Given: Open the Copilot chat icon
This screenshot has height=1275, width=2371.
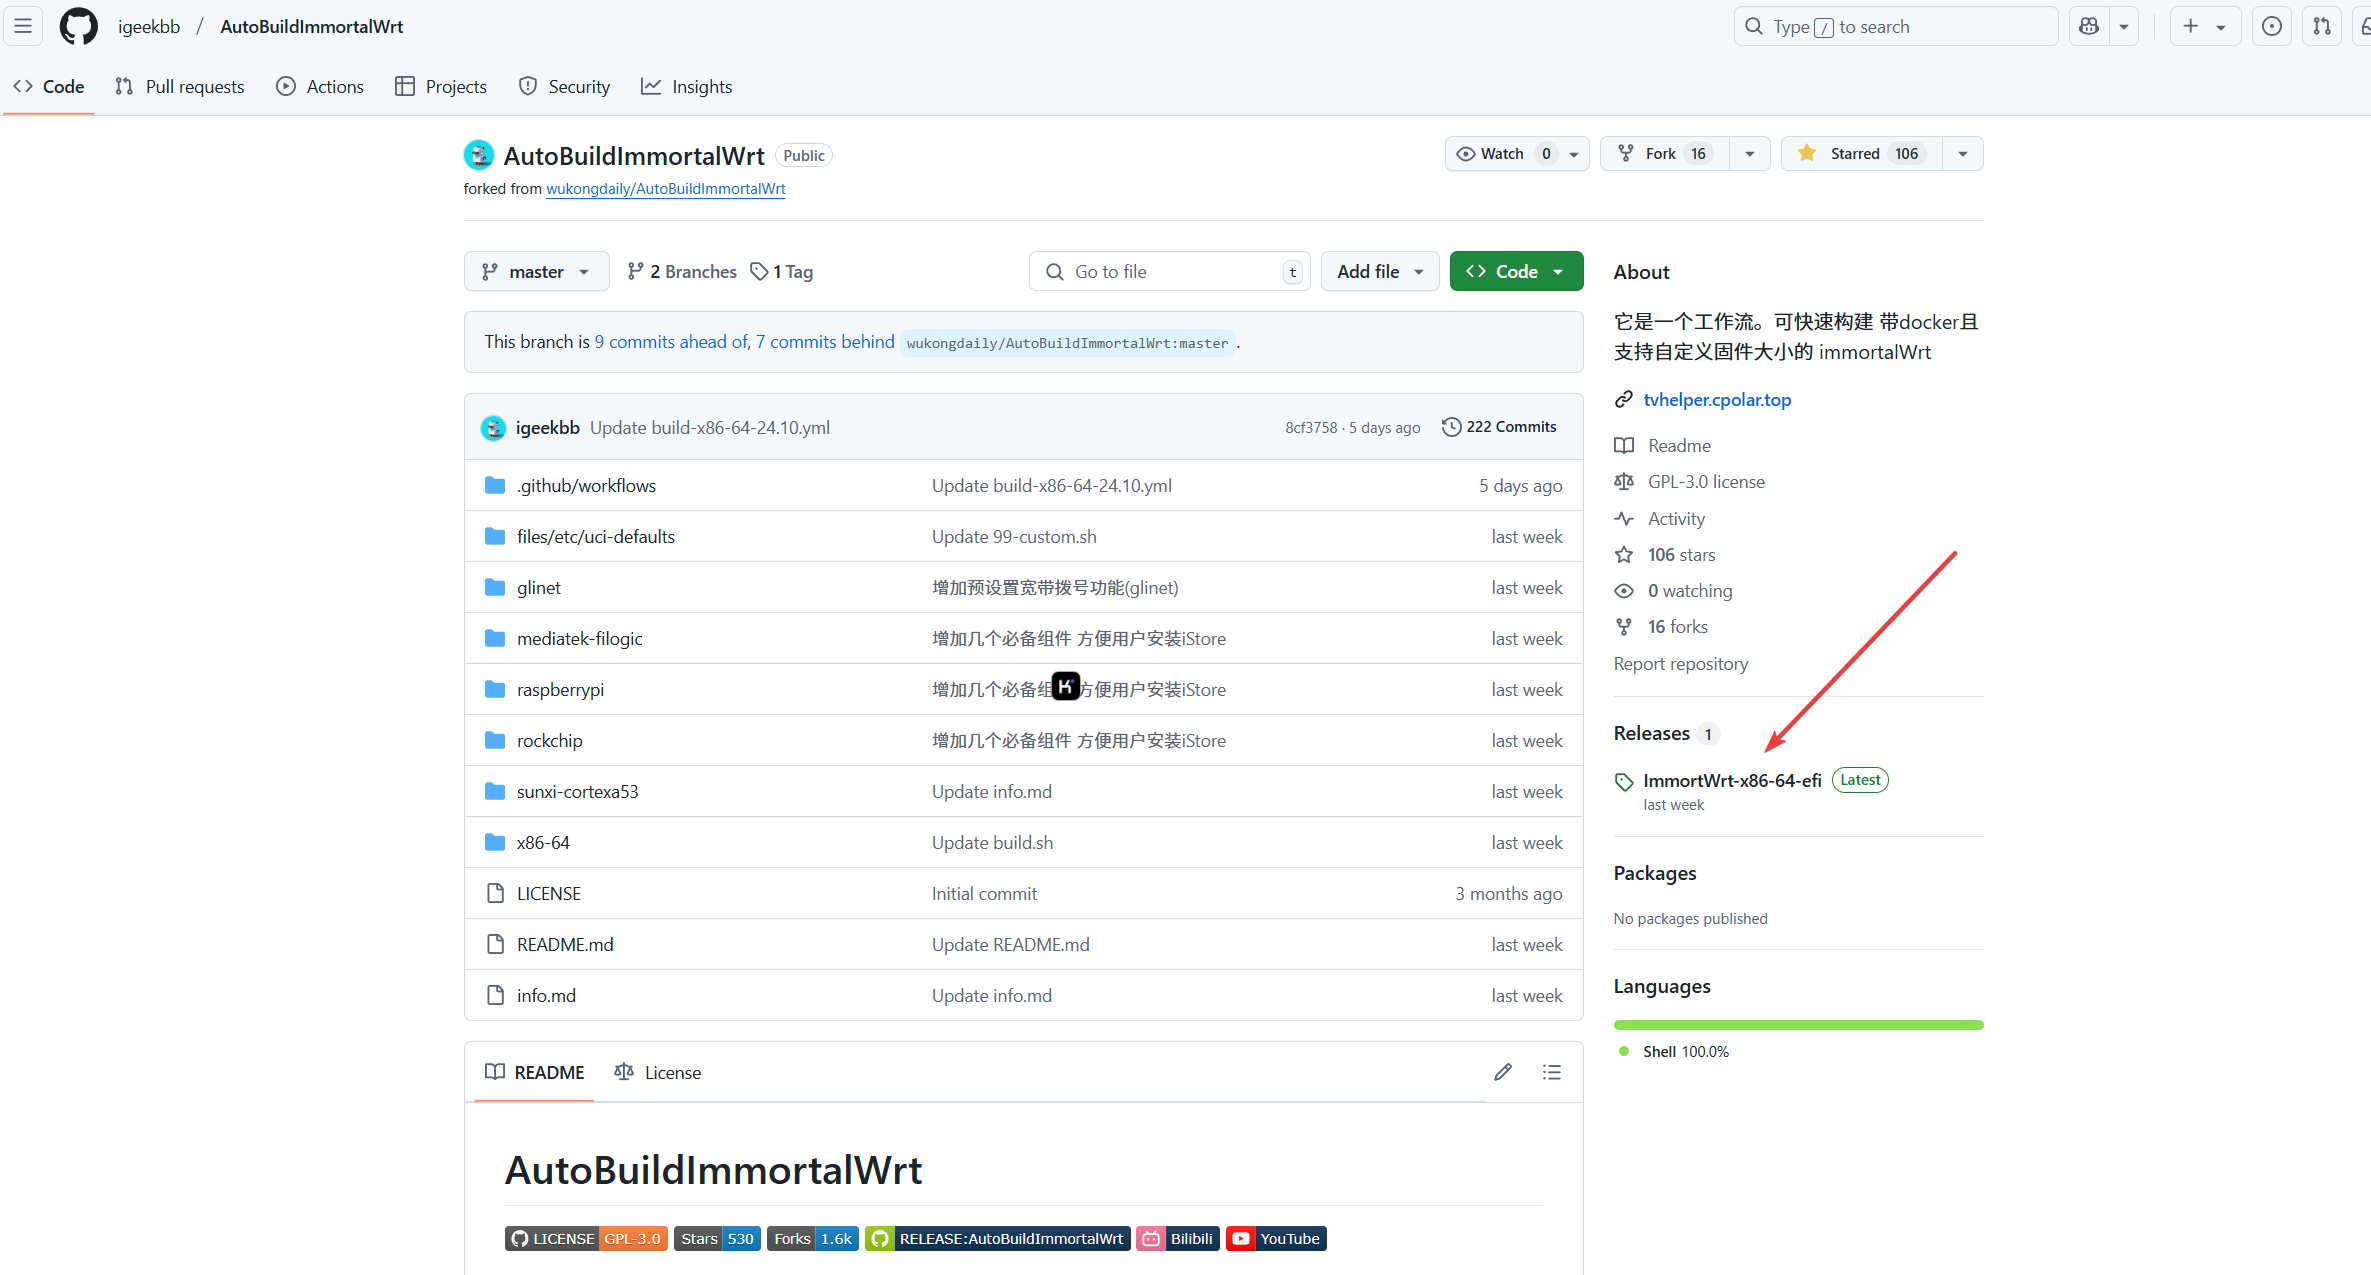Looking at the screenshot, I should coord(2089,27).
